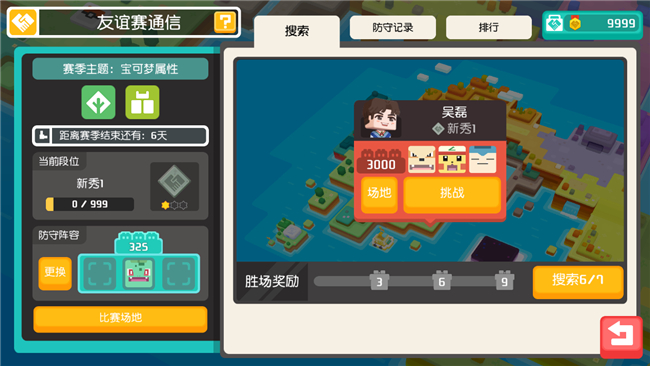This screenshot has width=650, height=366.
Task: Select the empty left defense lineup slot
Action: tap(99, 274)
